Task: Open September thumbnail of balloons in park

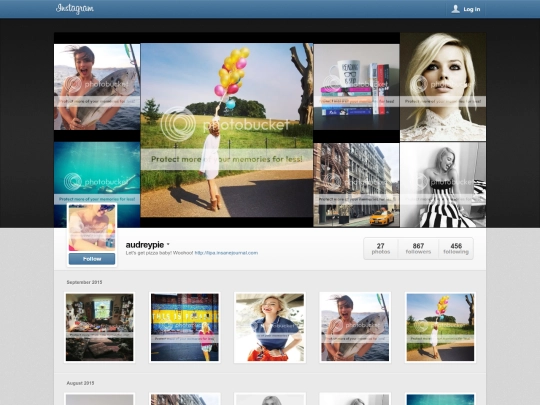Action: tap(440, 327)
